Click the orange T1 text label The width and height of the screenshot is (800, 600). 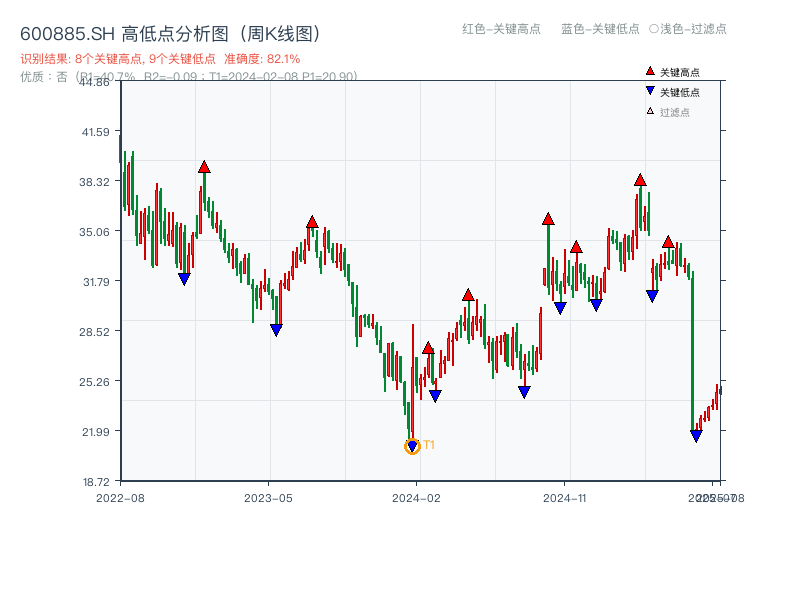pos(429,445)
